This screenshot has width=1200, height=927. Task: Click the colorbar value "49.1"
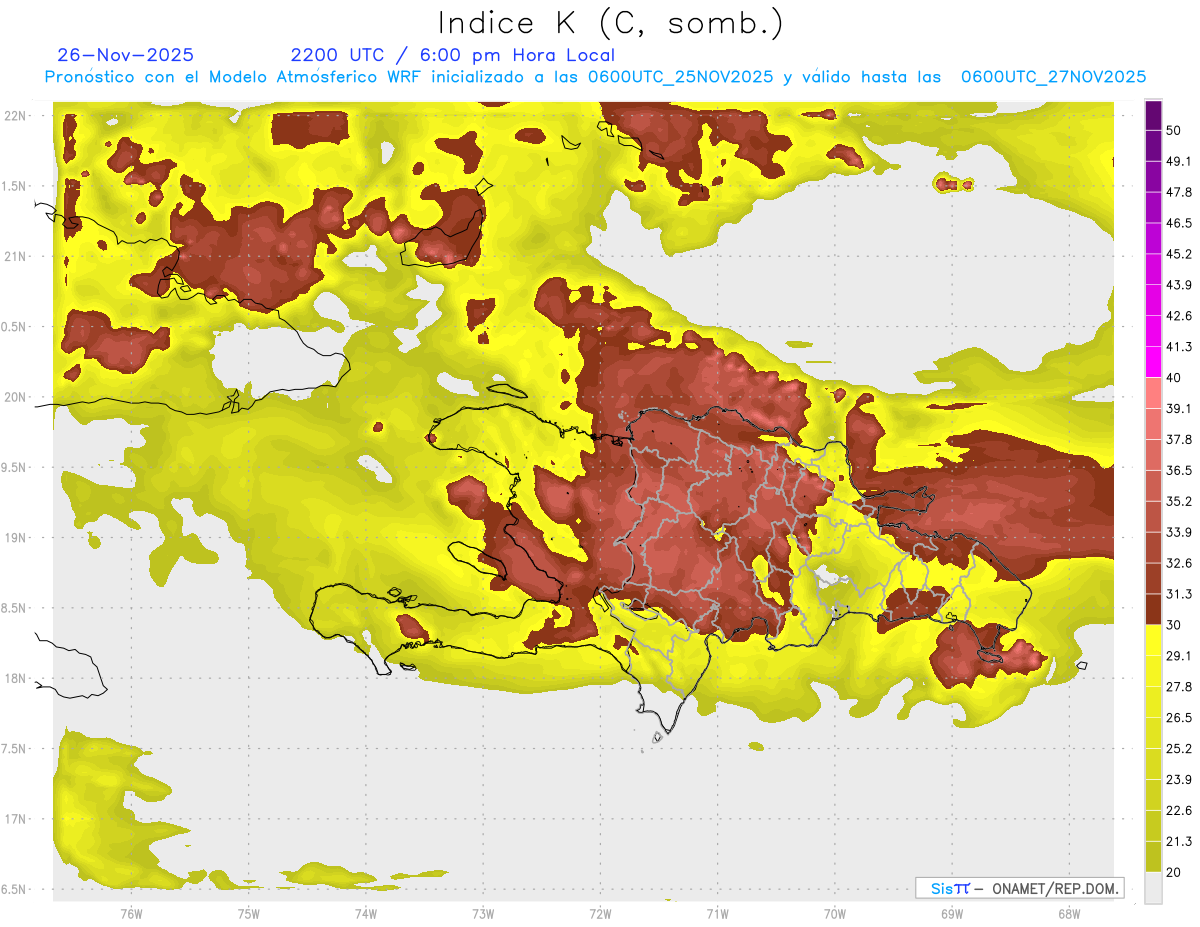click(1180, 161)
